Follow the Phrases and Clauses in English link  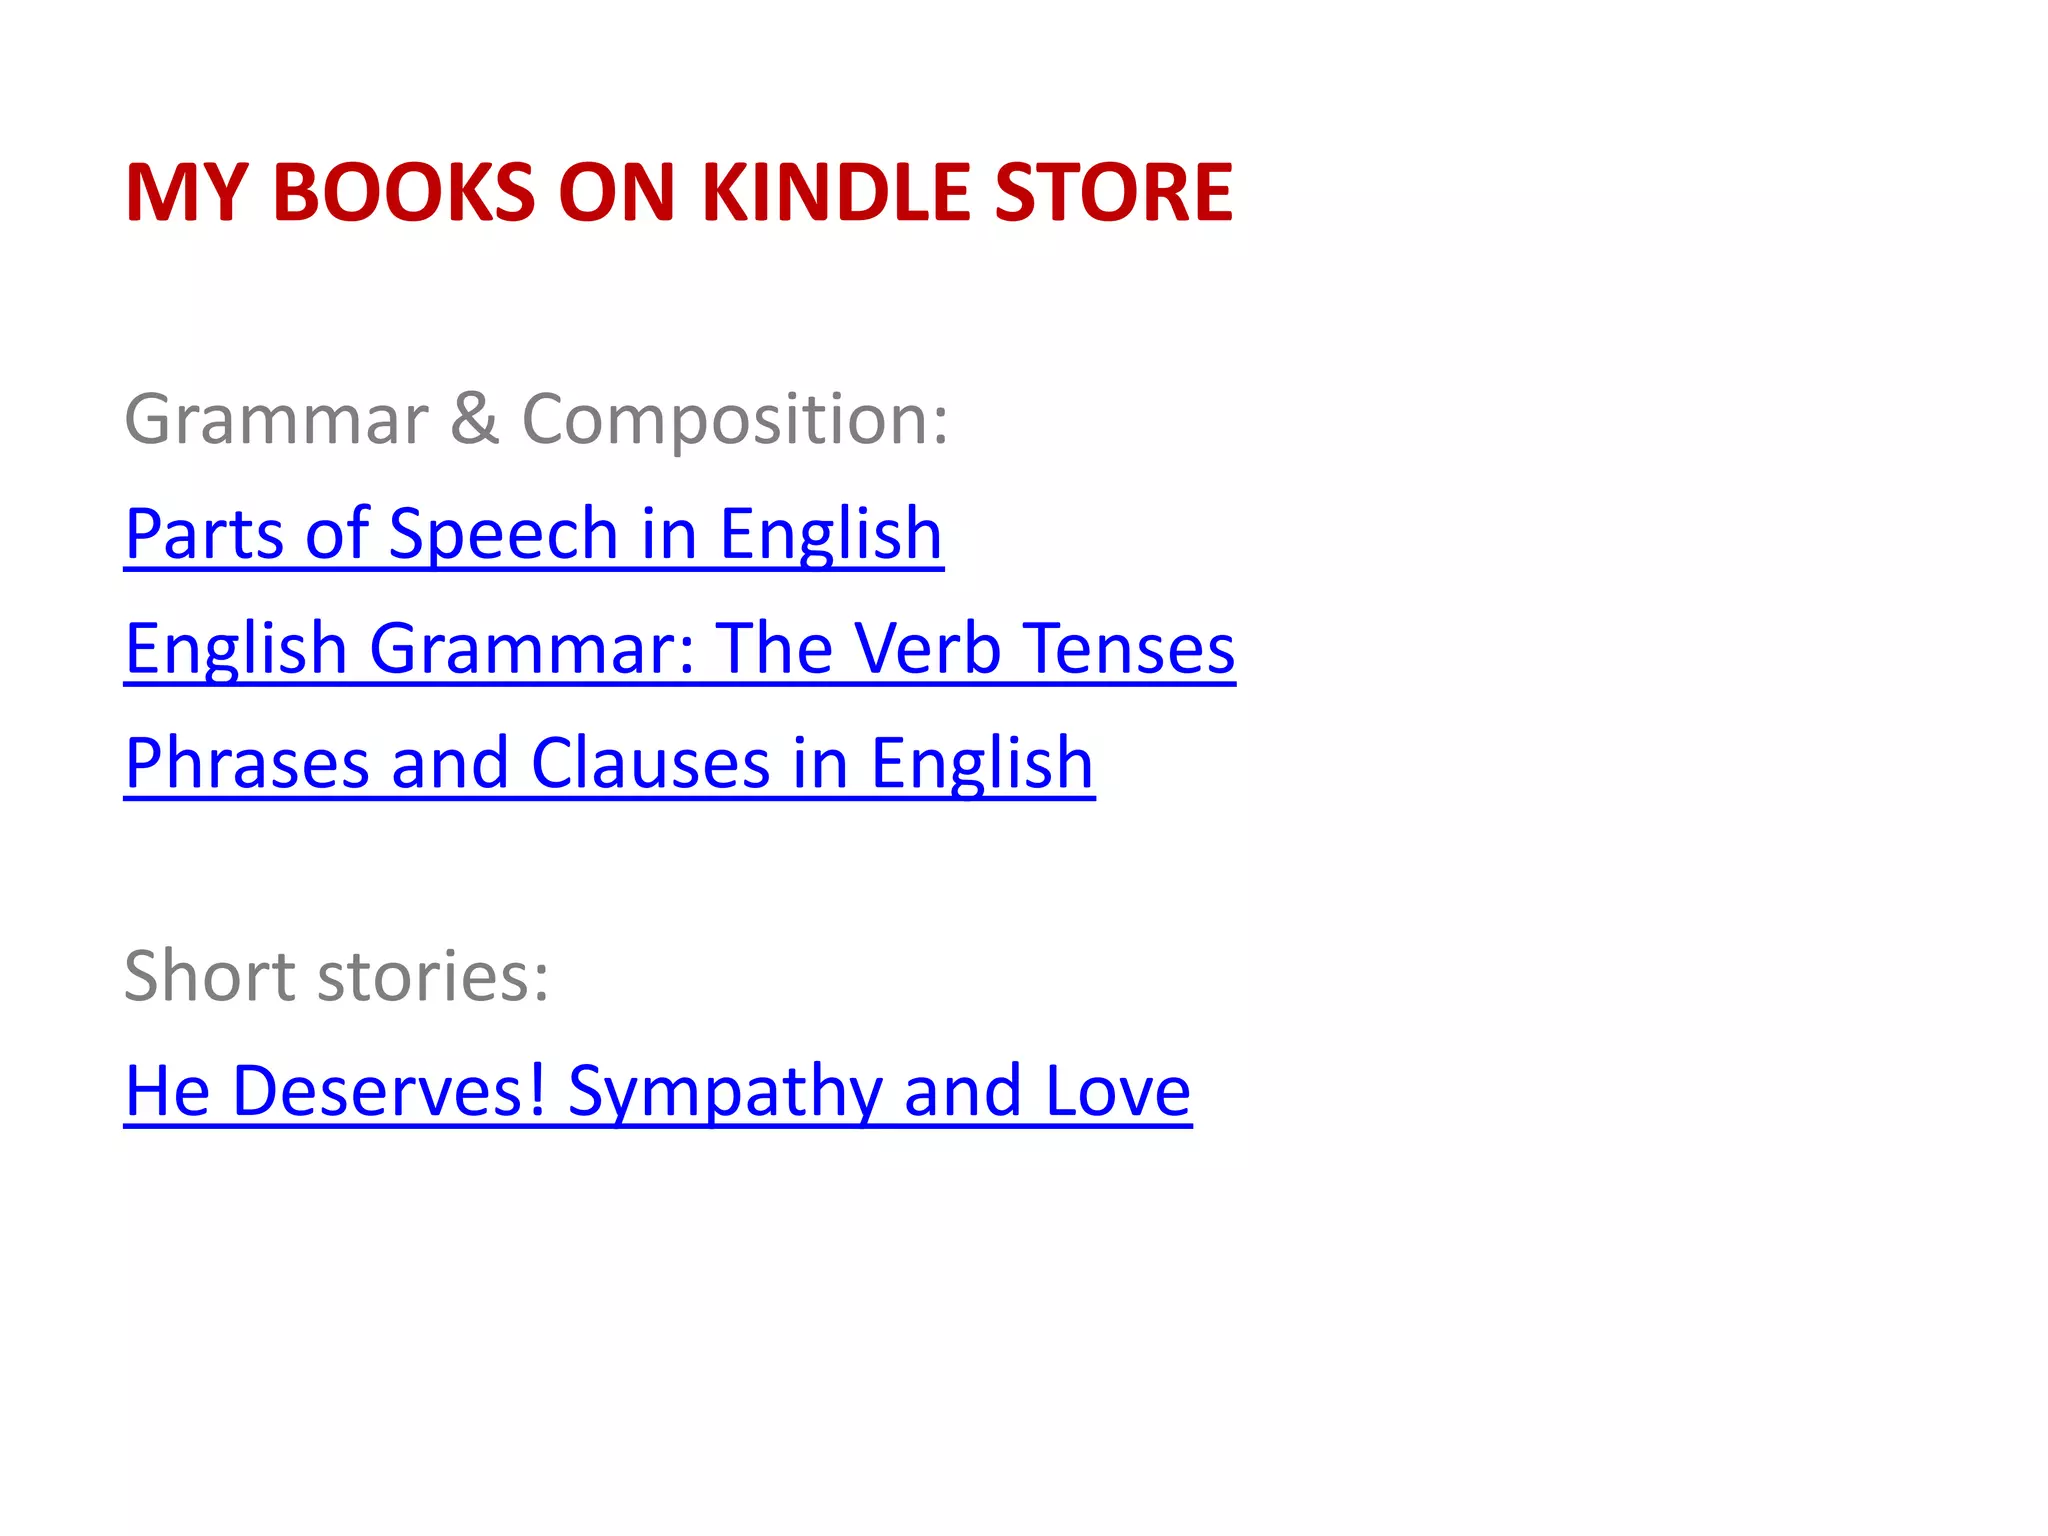(x=610, y=765)
